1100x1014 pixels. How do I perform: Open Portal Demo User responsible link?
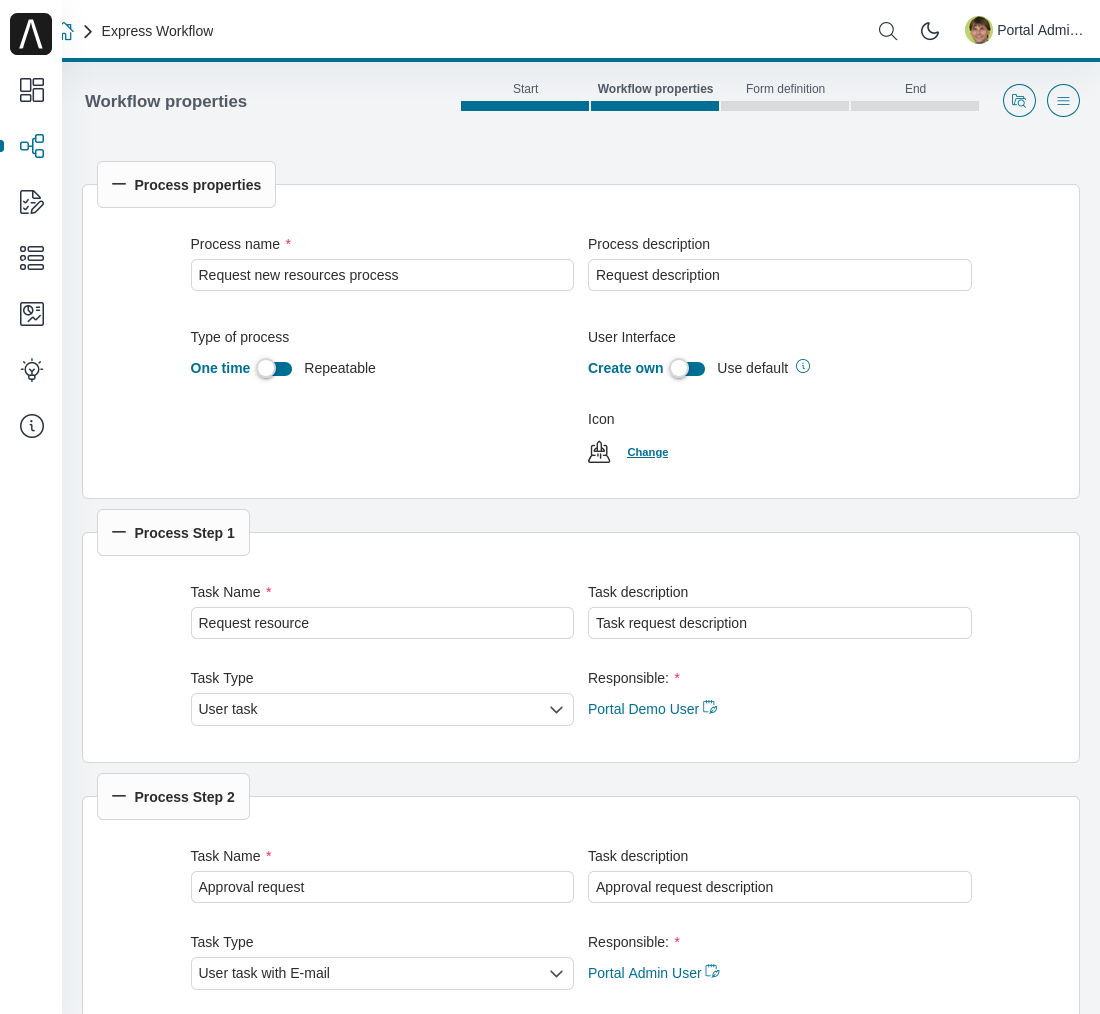coord(643,709)
